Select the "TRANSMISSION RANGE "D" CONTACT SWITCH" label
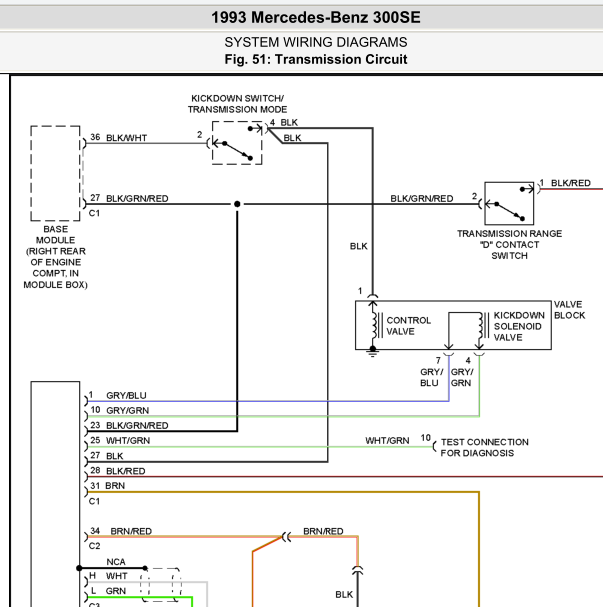The height and width of the screenshot is (607, 603). [509, 245]
